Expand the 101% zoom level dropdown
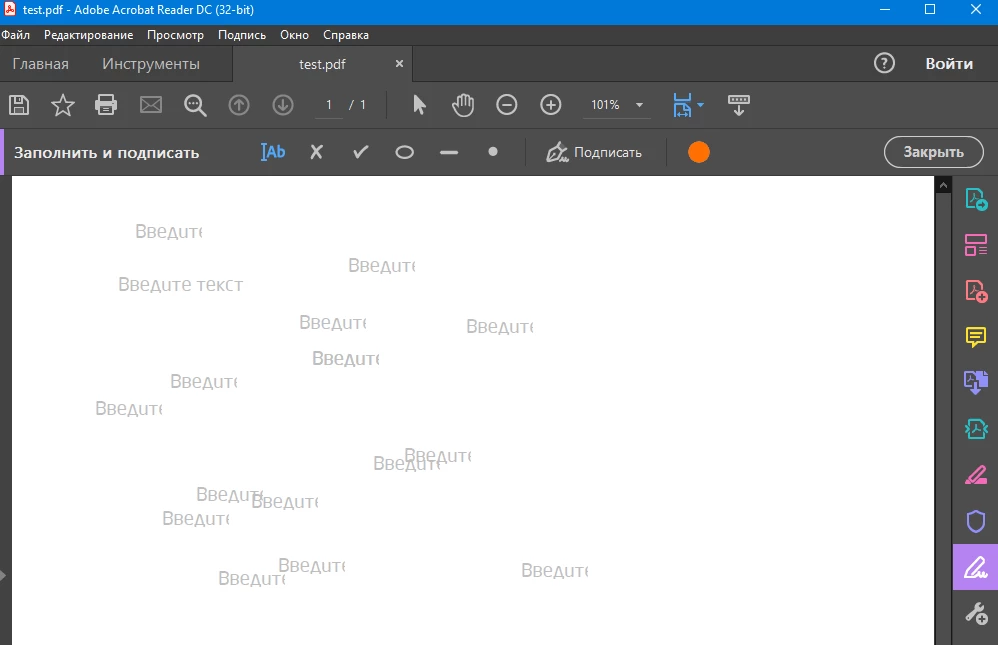Screen dimensions: 998x645 click(639, 105)
